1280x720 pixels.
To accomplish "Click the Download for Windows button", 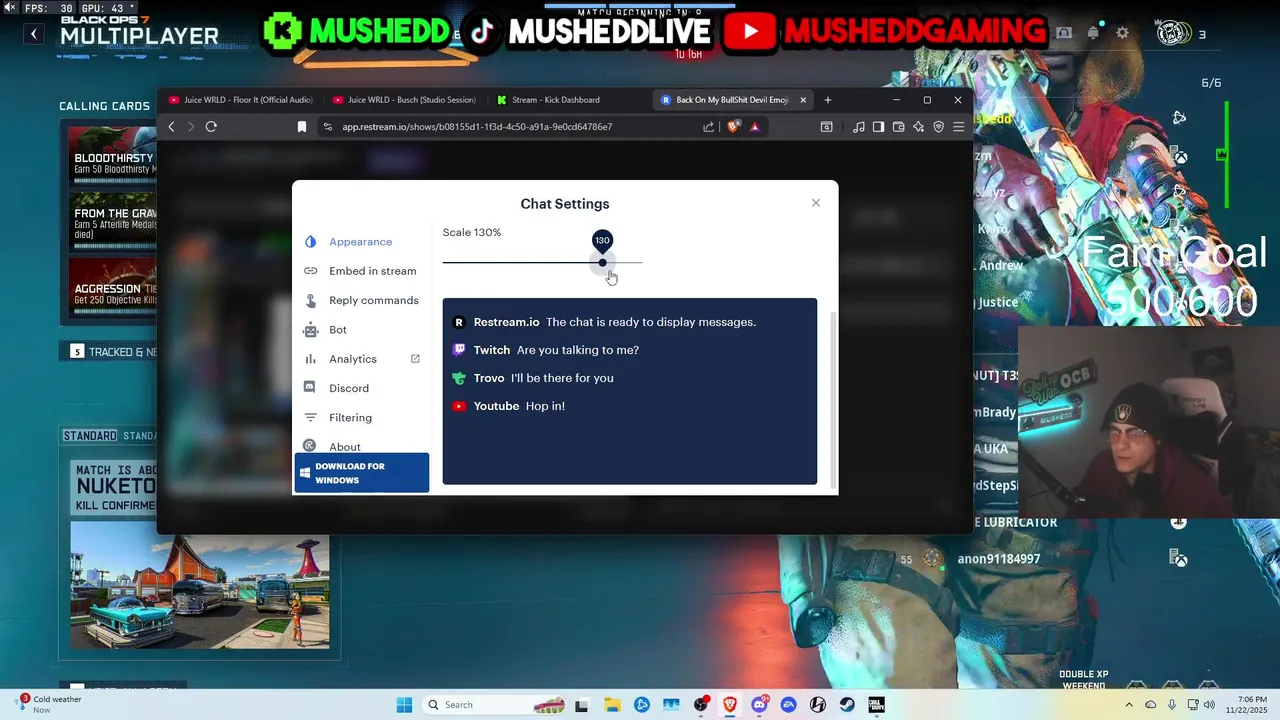I will click(x=362, y=473).
